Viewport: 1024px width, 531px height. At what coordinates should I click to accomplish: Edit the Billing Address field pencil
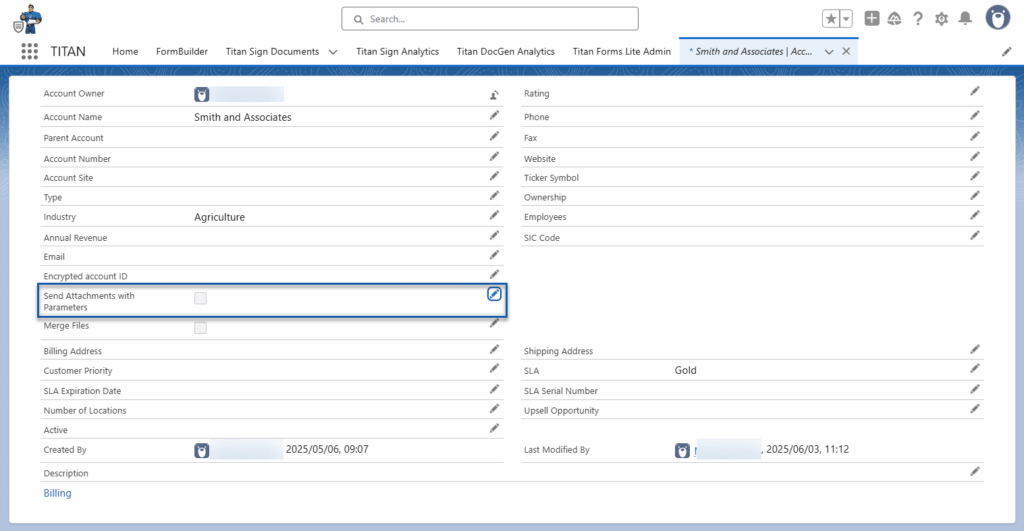click(x=494, y=349)
